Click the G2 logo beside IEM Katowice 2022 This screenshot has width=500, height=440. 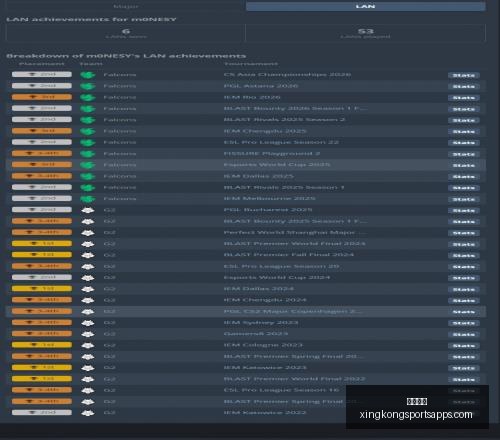88,413
